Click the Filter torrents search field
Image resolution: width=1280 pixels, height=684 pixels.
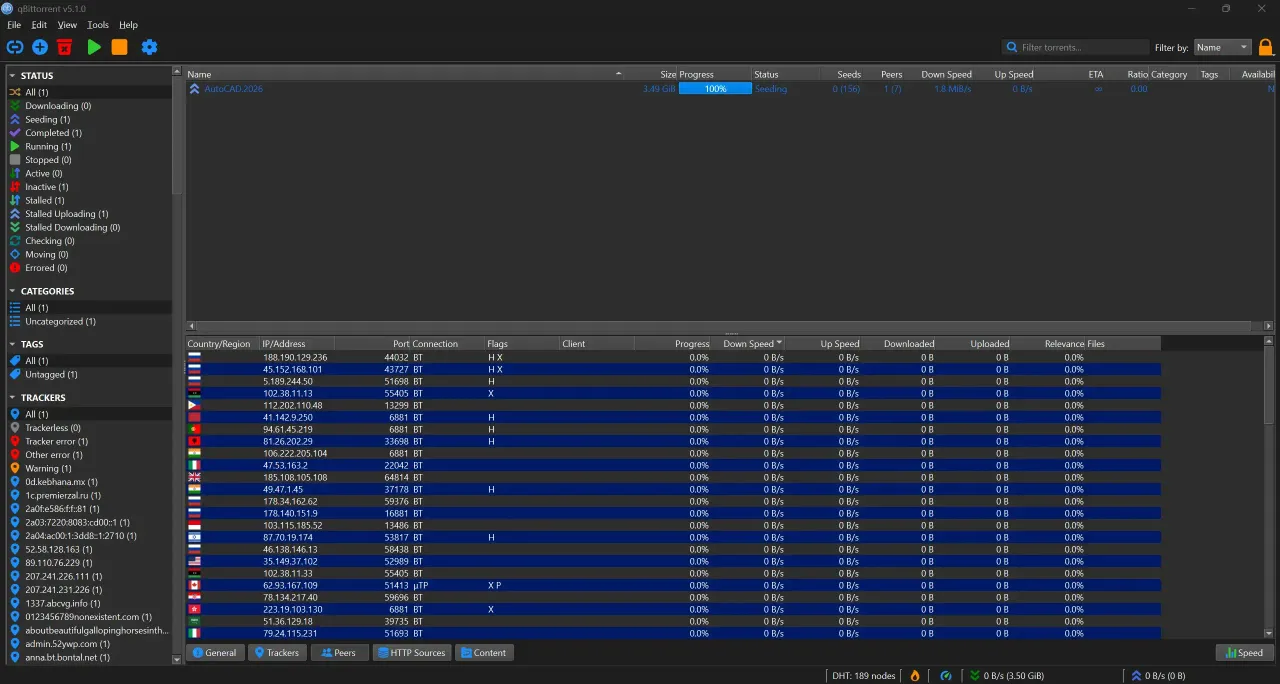1076,47
